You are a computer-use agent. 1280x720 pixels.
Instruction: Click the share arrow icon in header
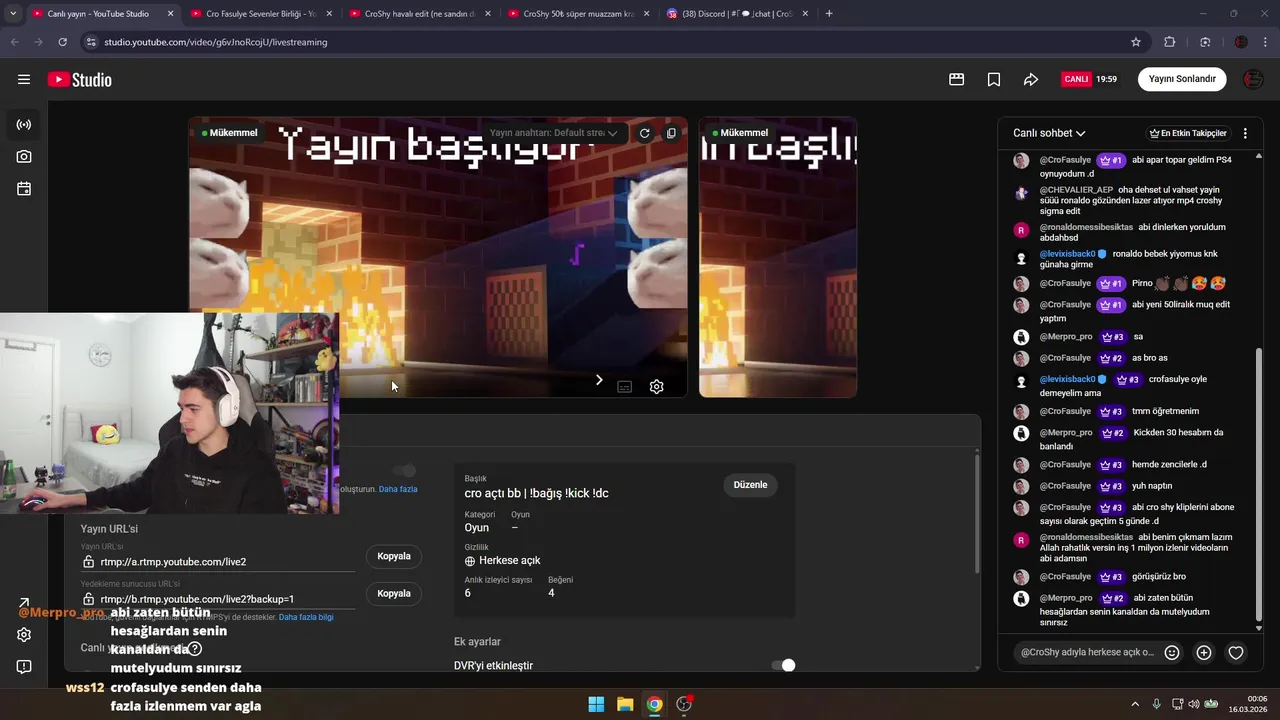pos(1031,79)
